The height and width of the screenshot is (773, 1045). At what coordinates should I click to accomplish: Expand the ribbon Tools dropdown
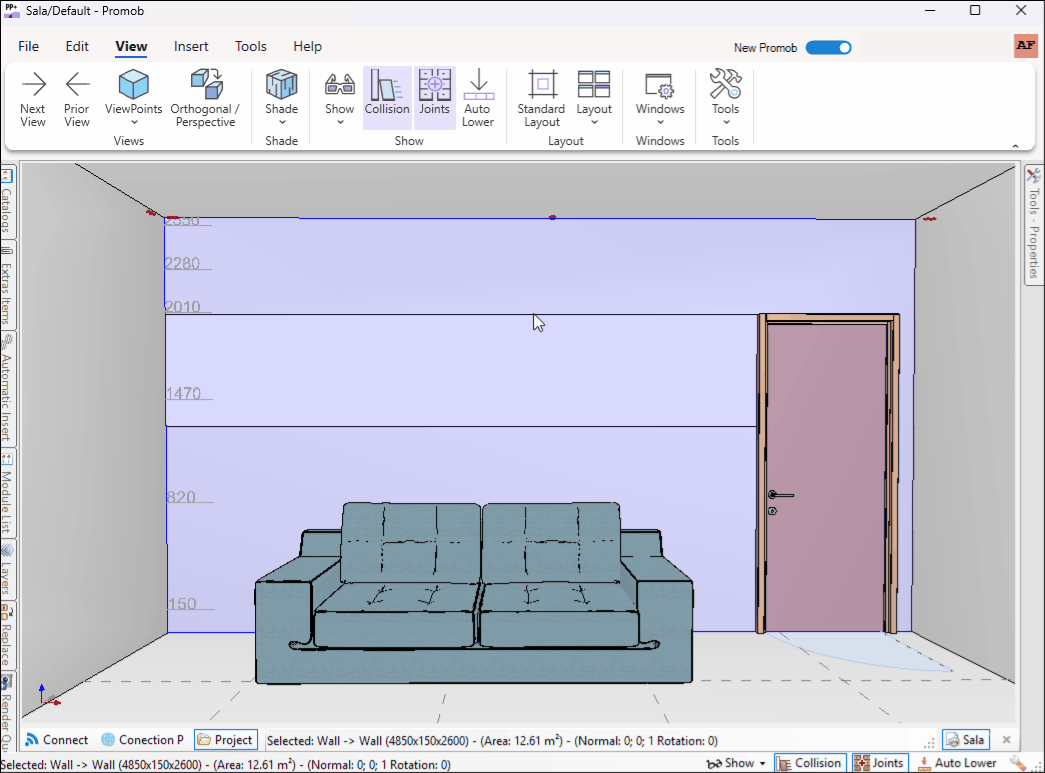(x=725, y=122)
